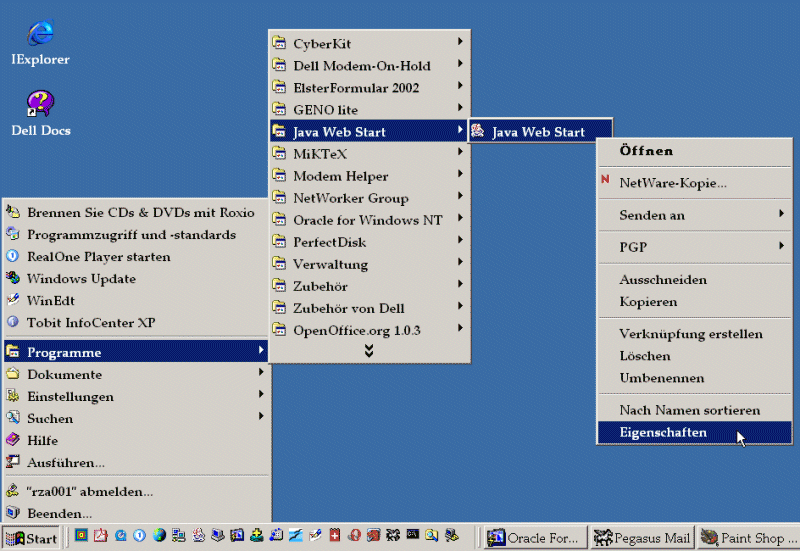Click the Pegasus Mail winged icon in quick launch

tap(393, 535)
